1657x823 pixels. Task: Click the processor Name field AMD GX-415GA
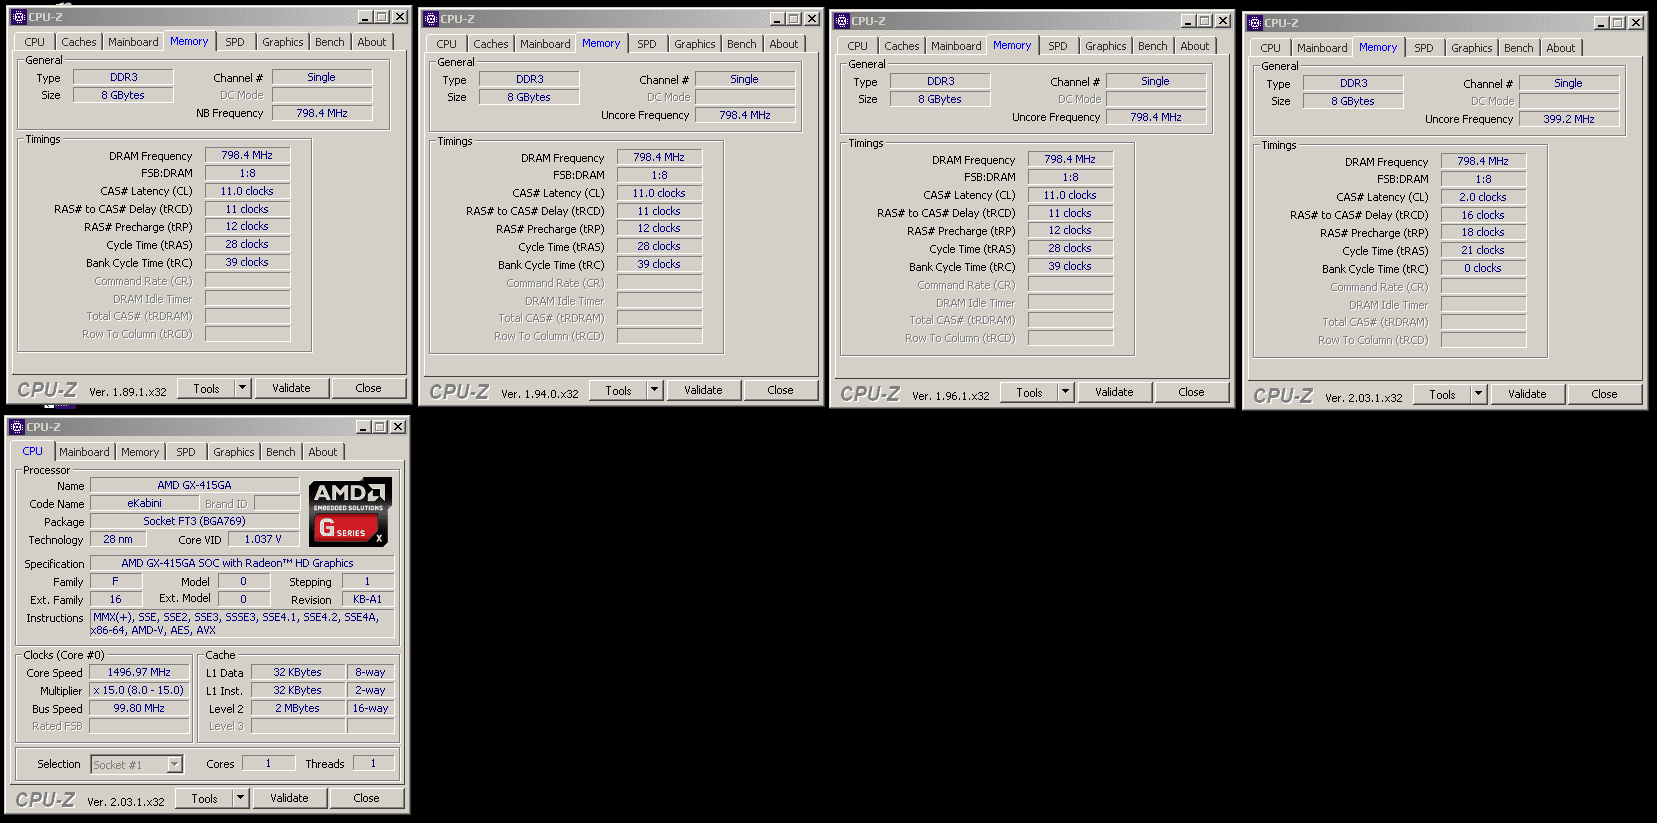194,485
